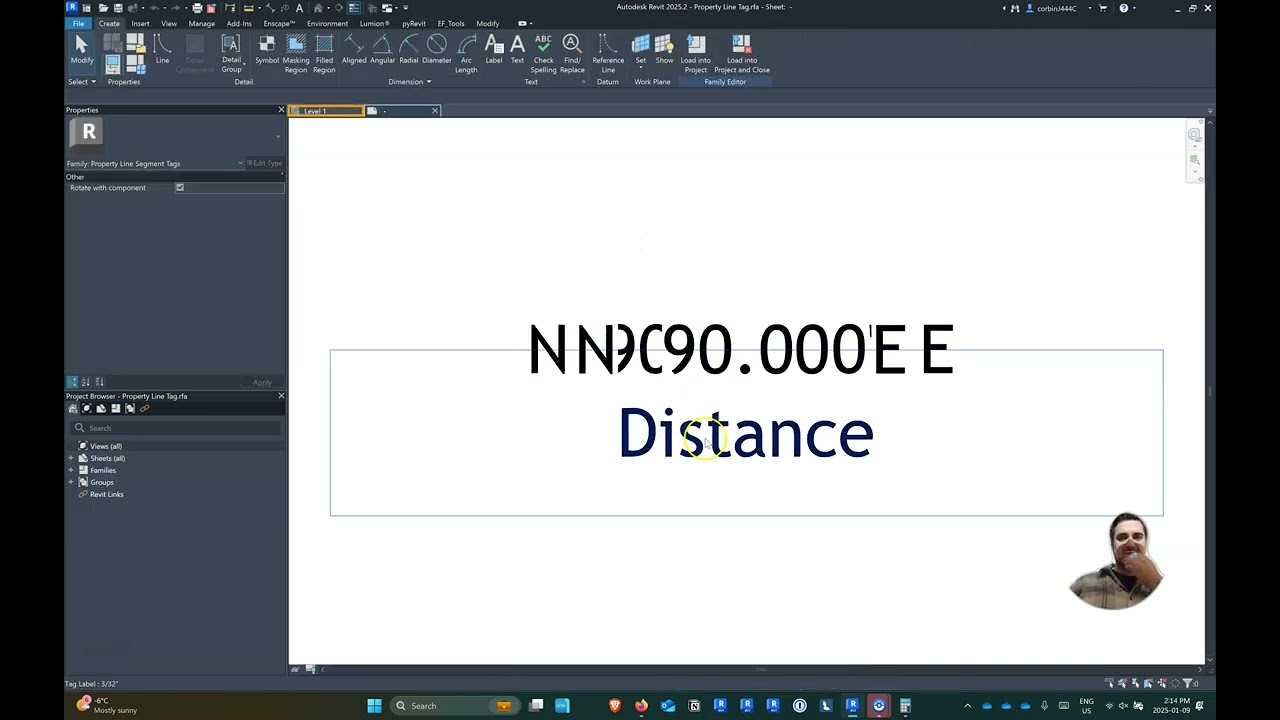
Task: Click the Print icon in quick access toolbar
Action: (197, 8)
